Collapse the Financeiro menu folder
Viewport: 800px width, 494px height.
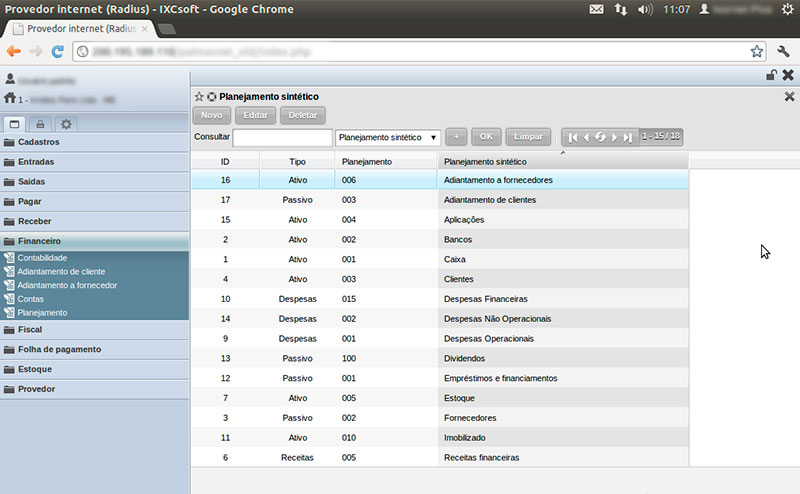pyautogui.click(x=94, y=241)
